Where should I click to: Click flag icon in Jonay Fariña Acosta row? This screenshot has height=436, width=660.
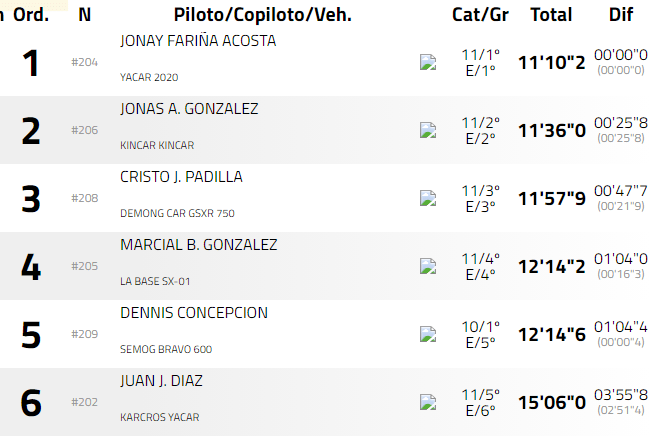click(x=428, y=62)
